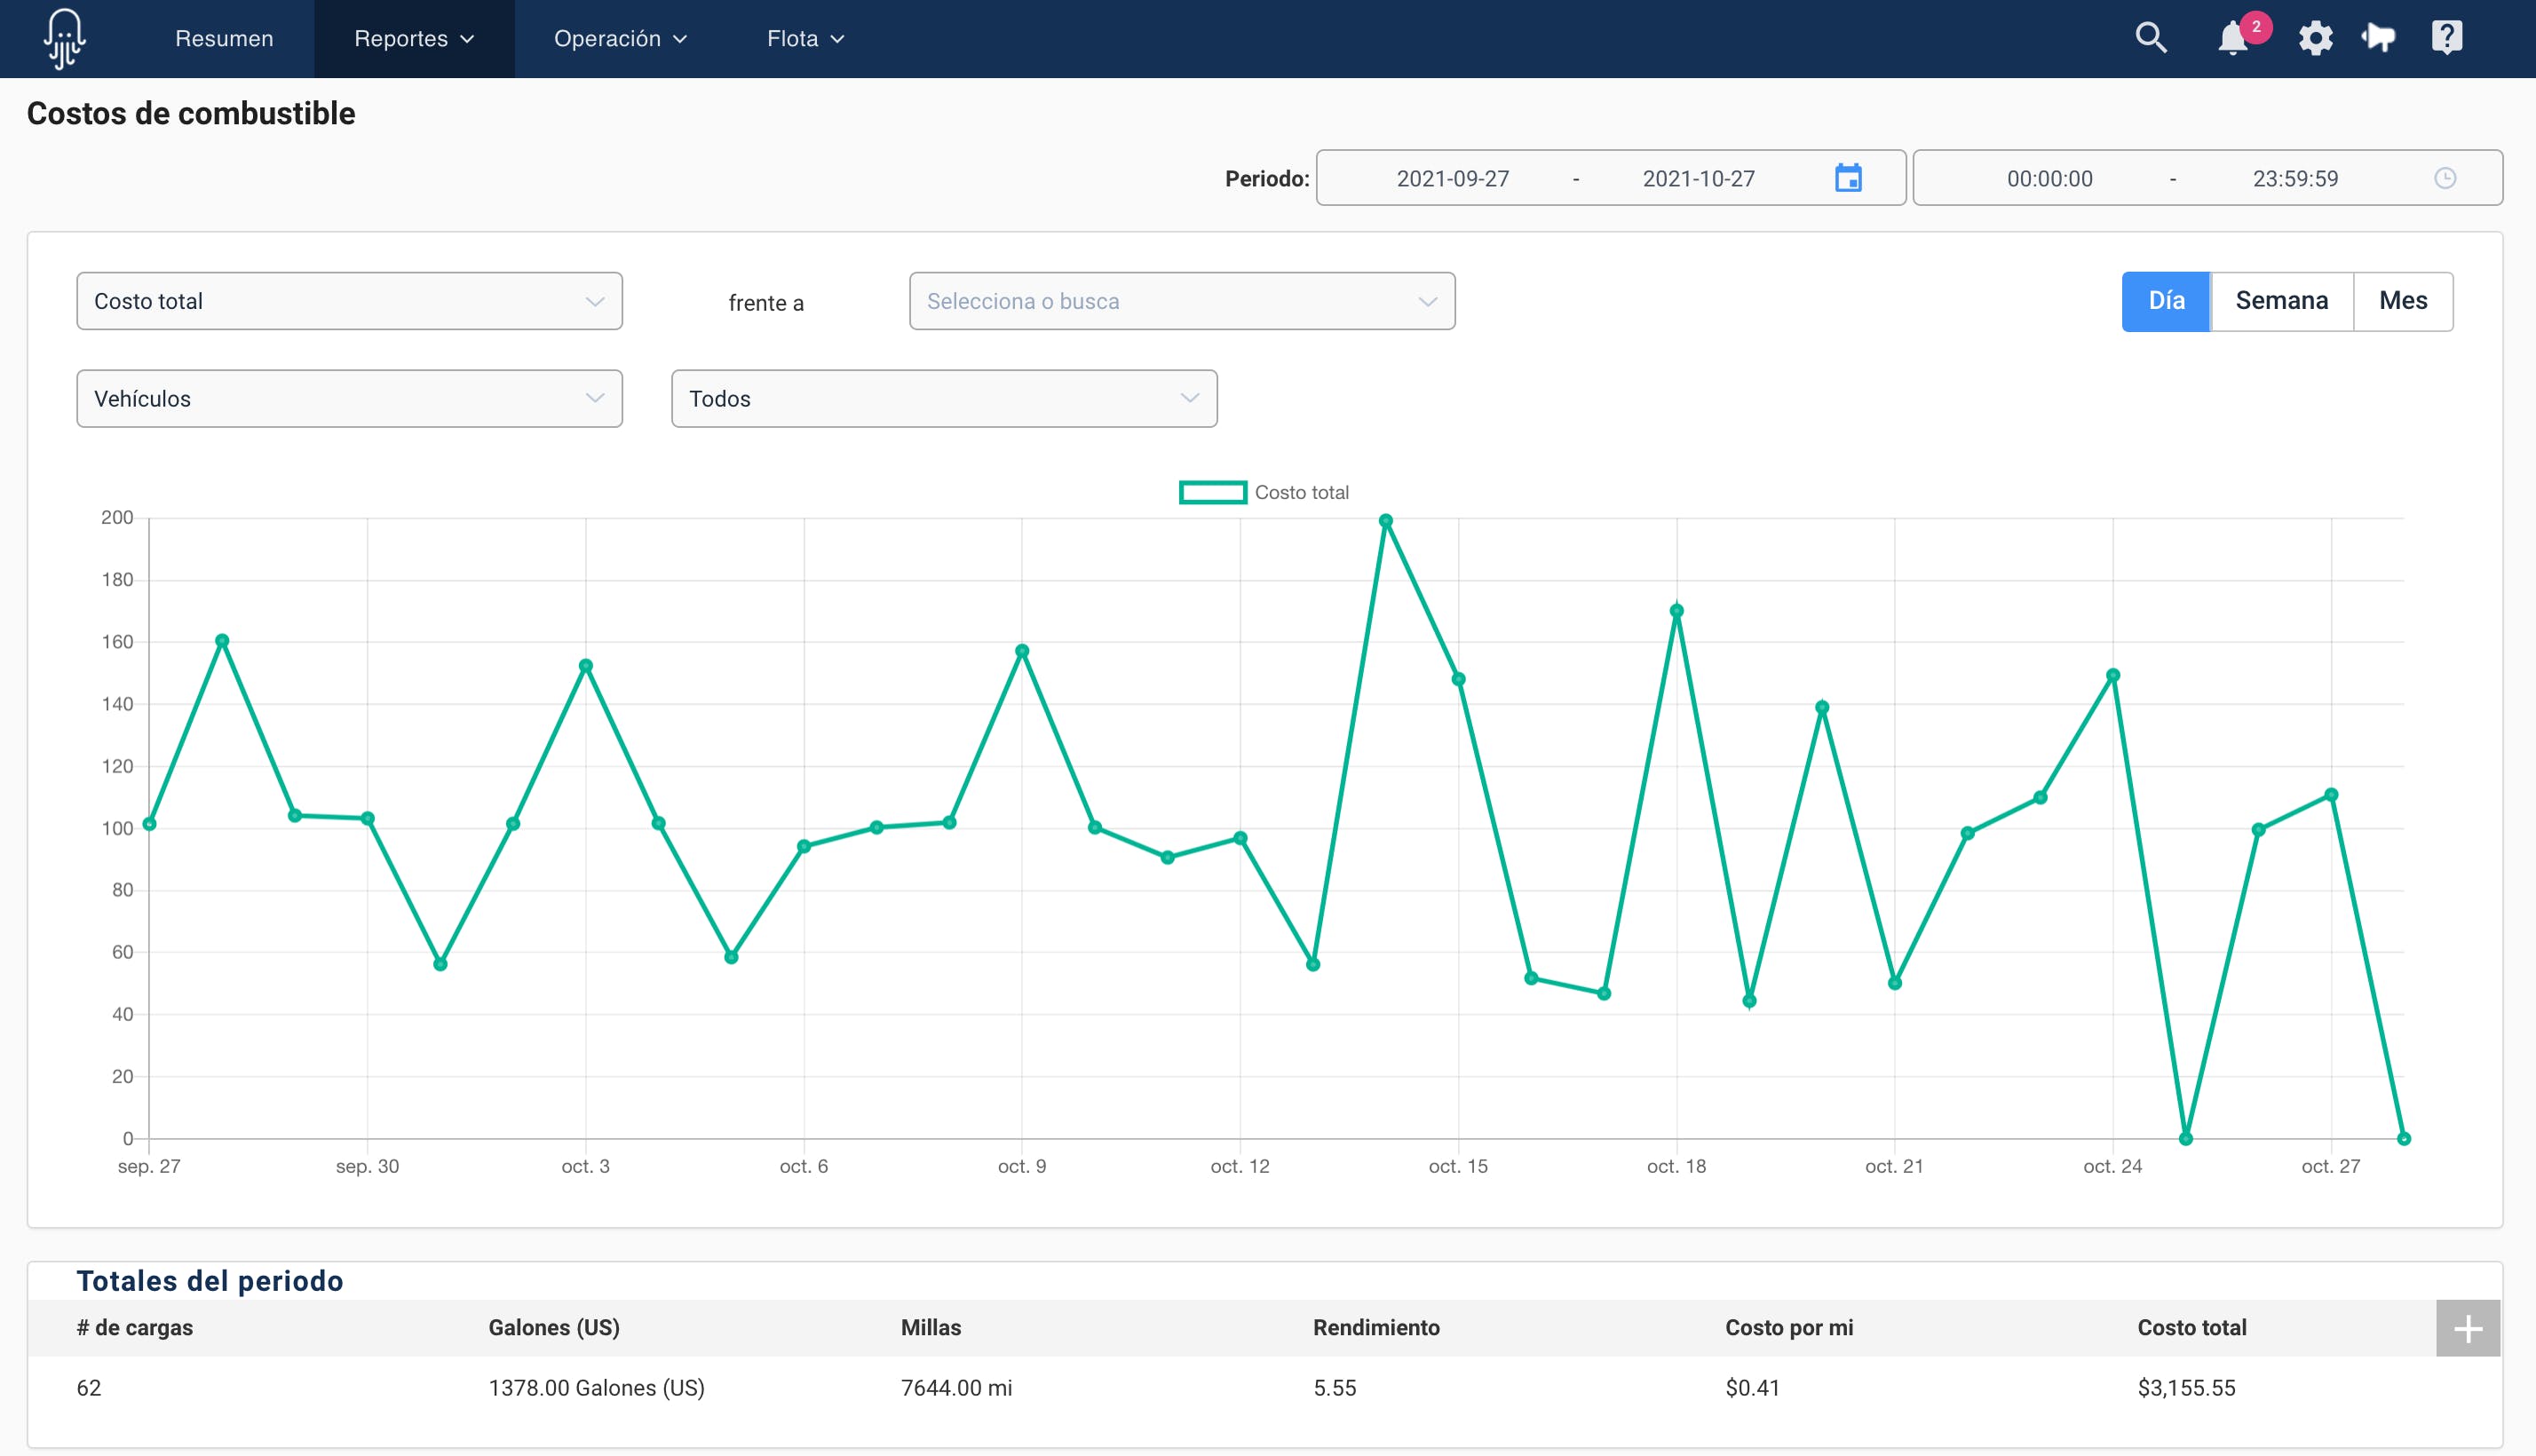Open the Costo total metric dropdown
2536x1456 pixels.
pos(349,301)
